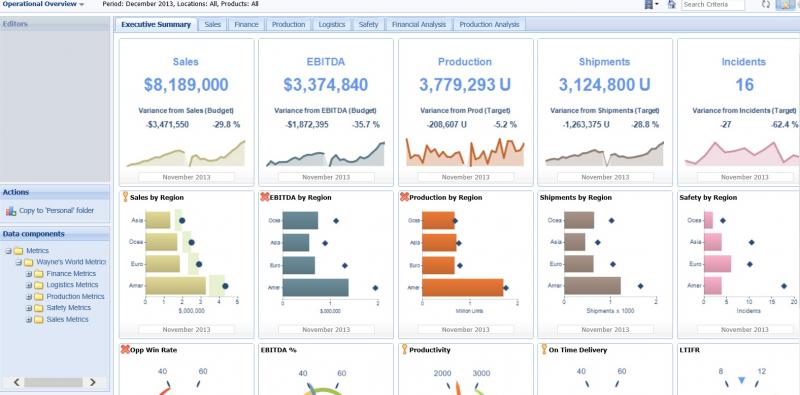This screenshot has height=395, width=800.
Task: Click the key icon next to Productivity
Action: click(x=404, y=349)
